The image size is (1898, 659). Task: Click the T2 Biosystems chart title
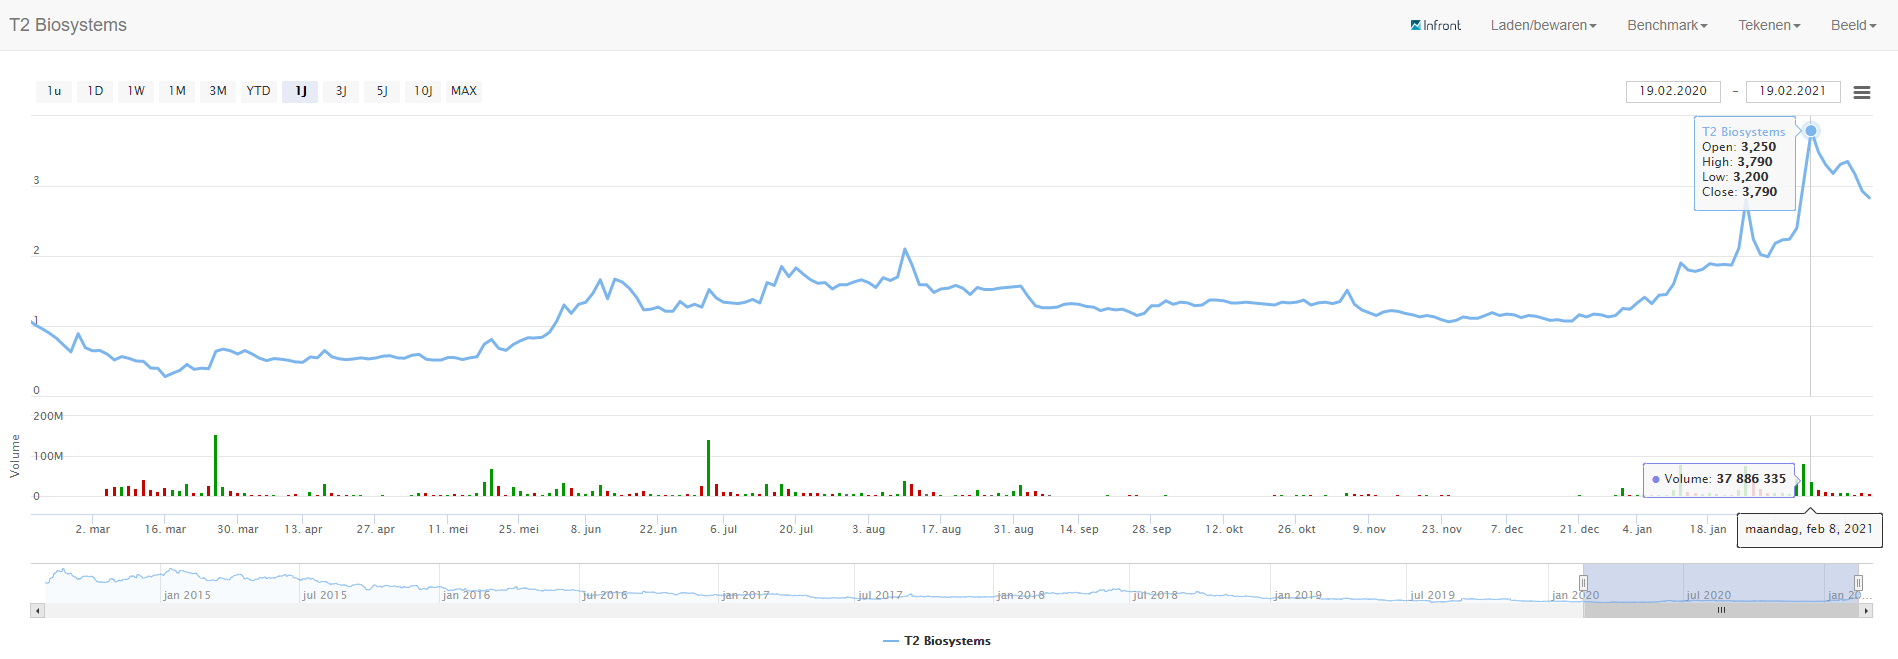pyautogui.click(x=68, y=25)
